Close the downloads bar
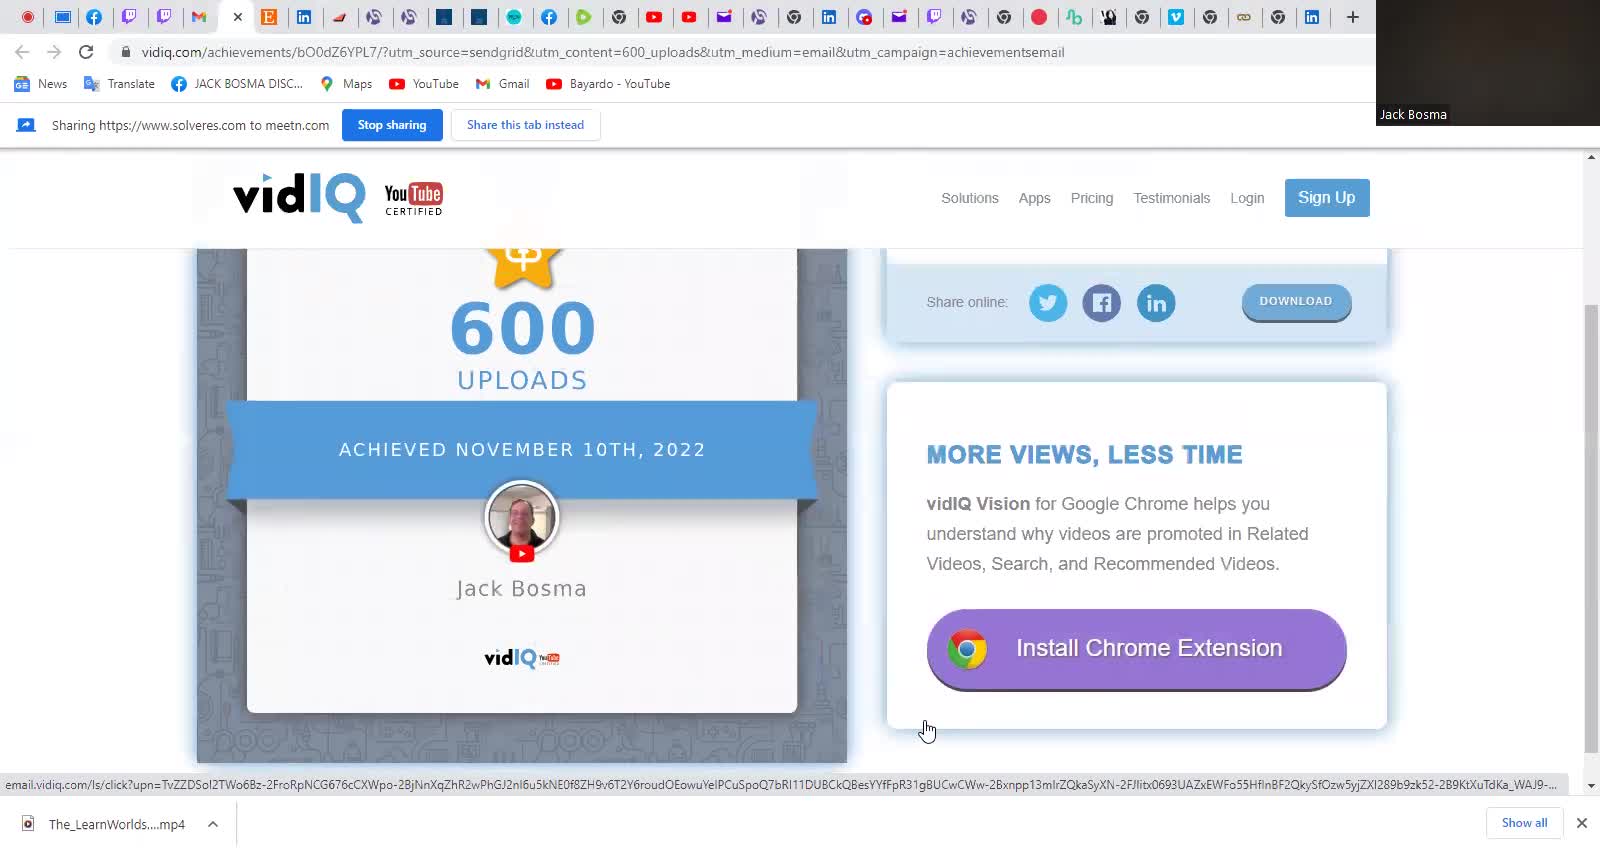 [1581, 823]
